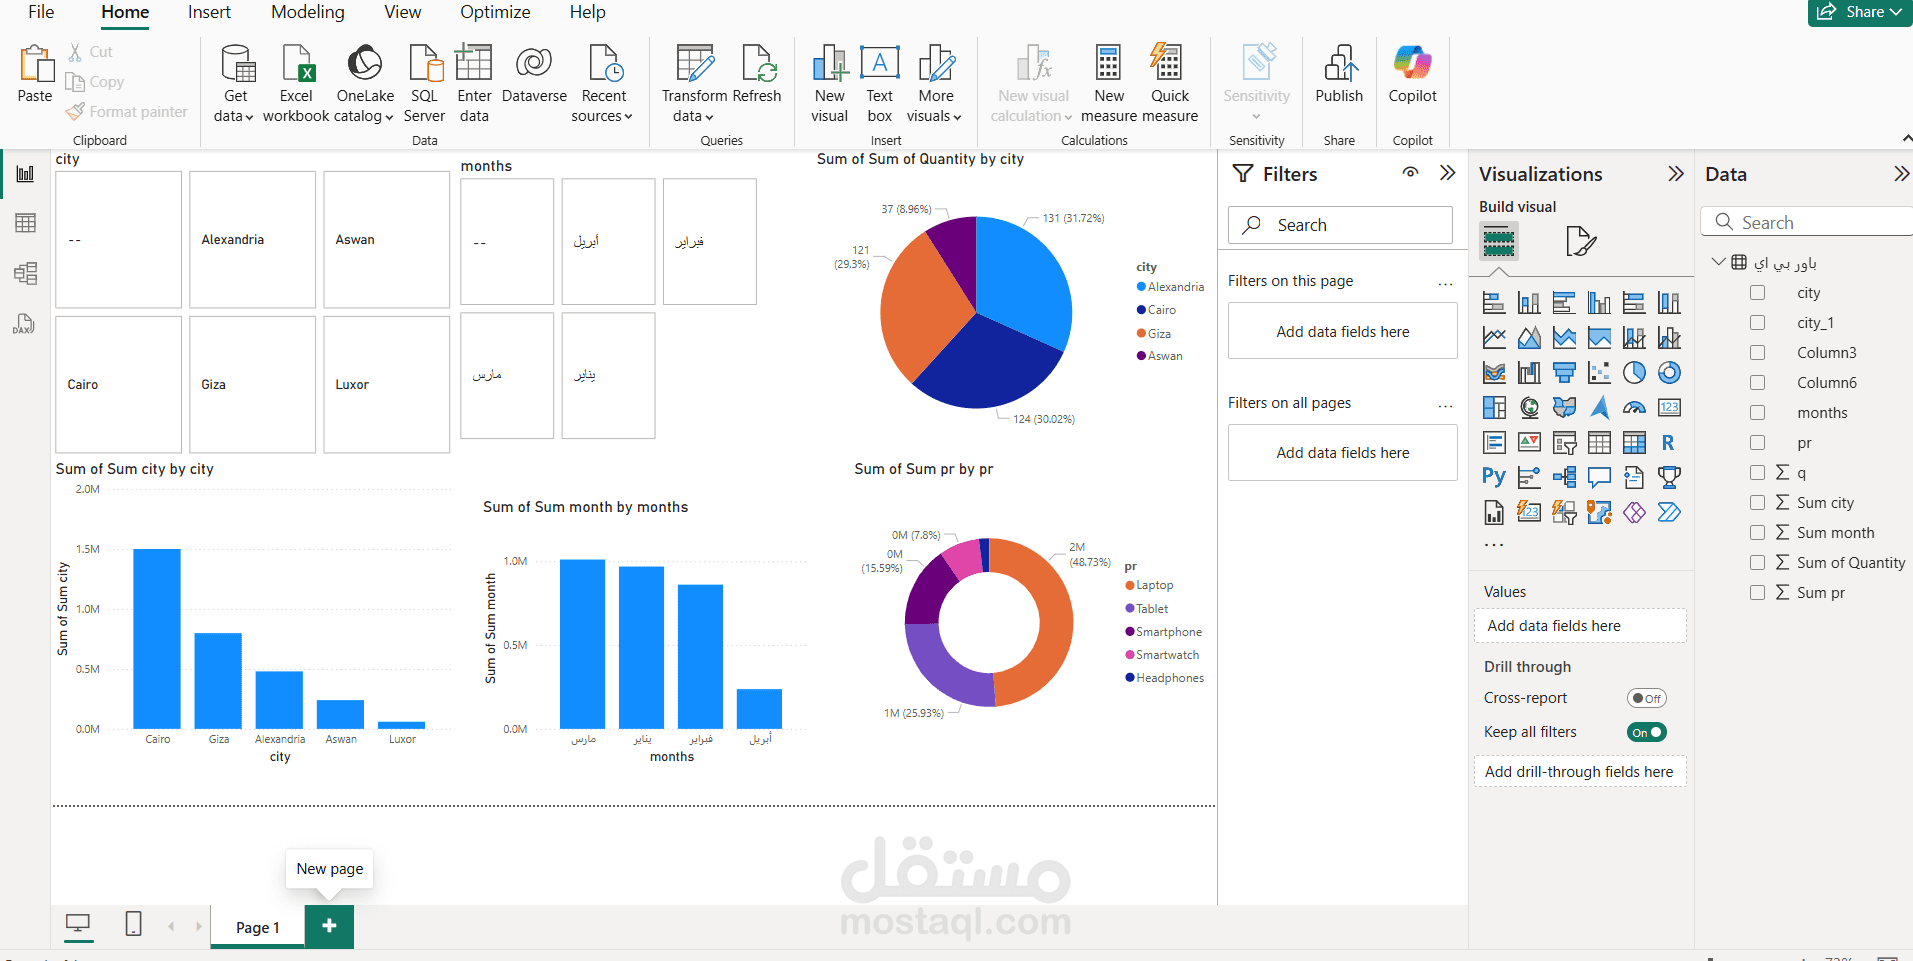
Task: Switch to Table view in left sidebar
Action: pyautogui.click(x=26, y=223)
